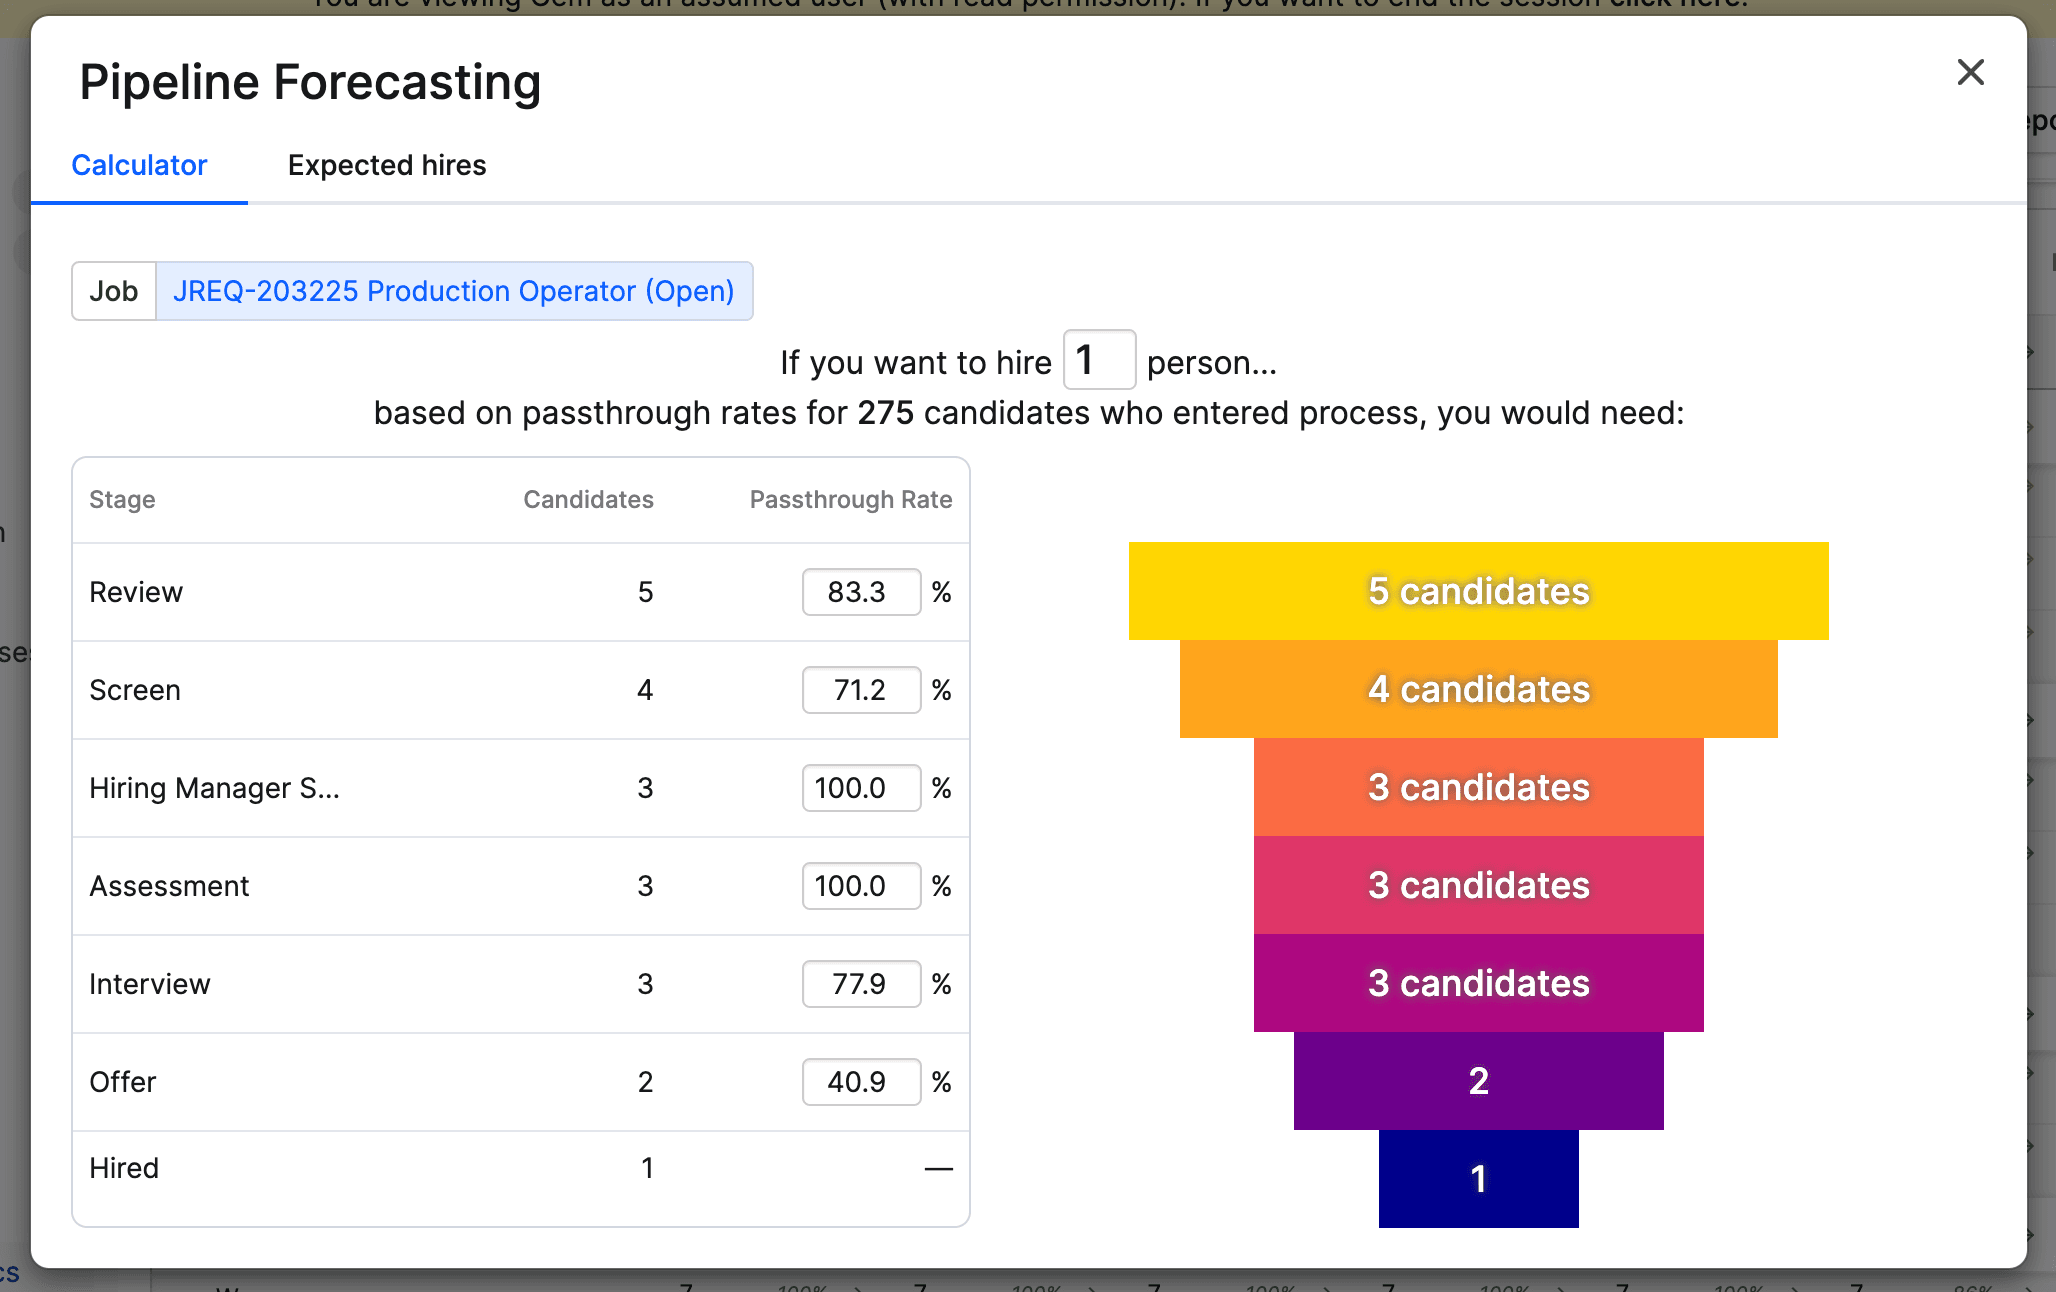Click the Job label button
Image resolution: width=2056 pixels, height=1292 pixels.
click(114, 291)
